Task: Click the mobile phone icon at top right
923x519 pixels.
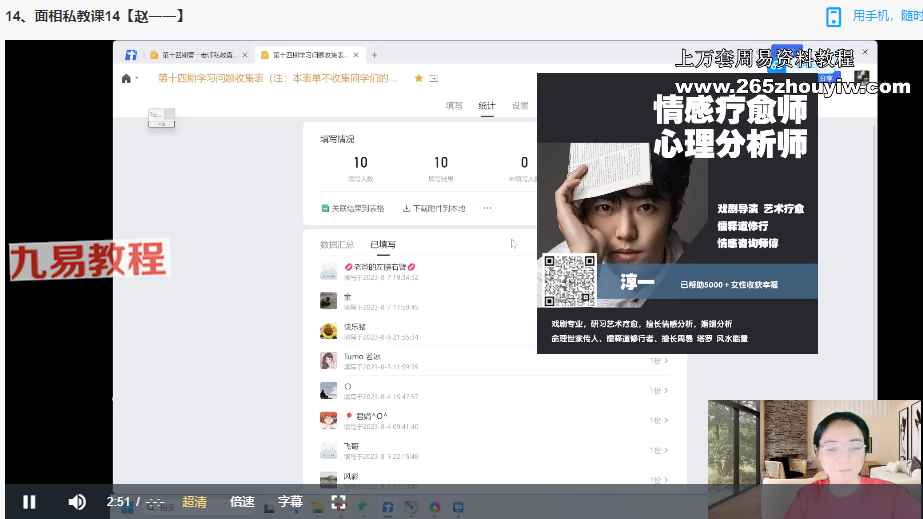Action: coord(833,16)
